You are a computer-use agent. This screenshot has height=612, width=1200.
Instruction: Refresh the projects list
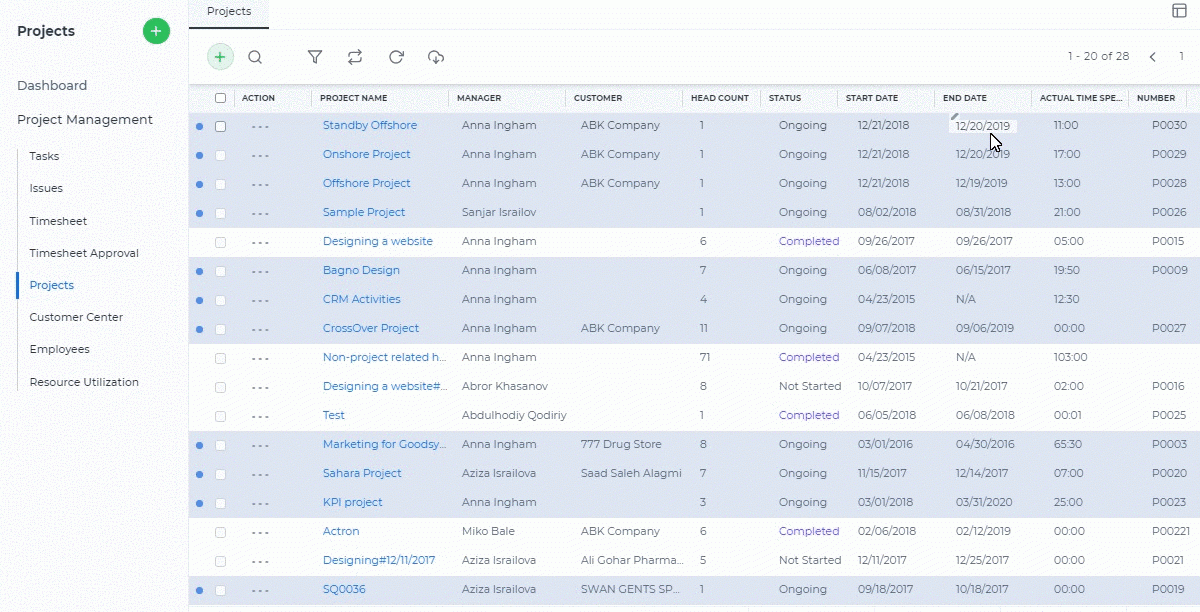click(x=396, y=57)
